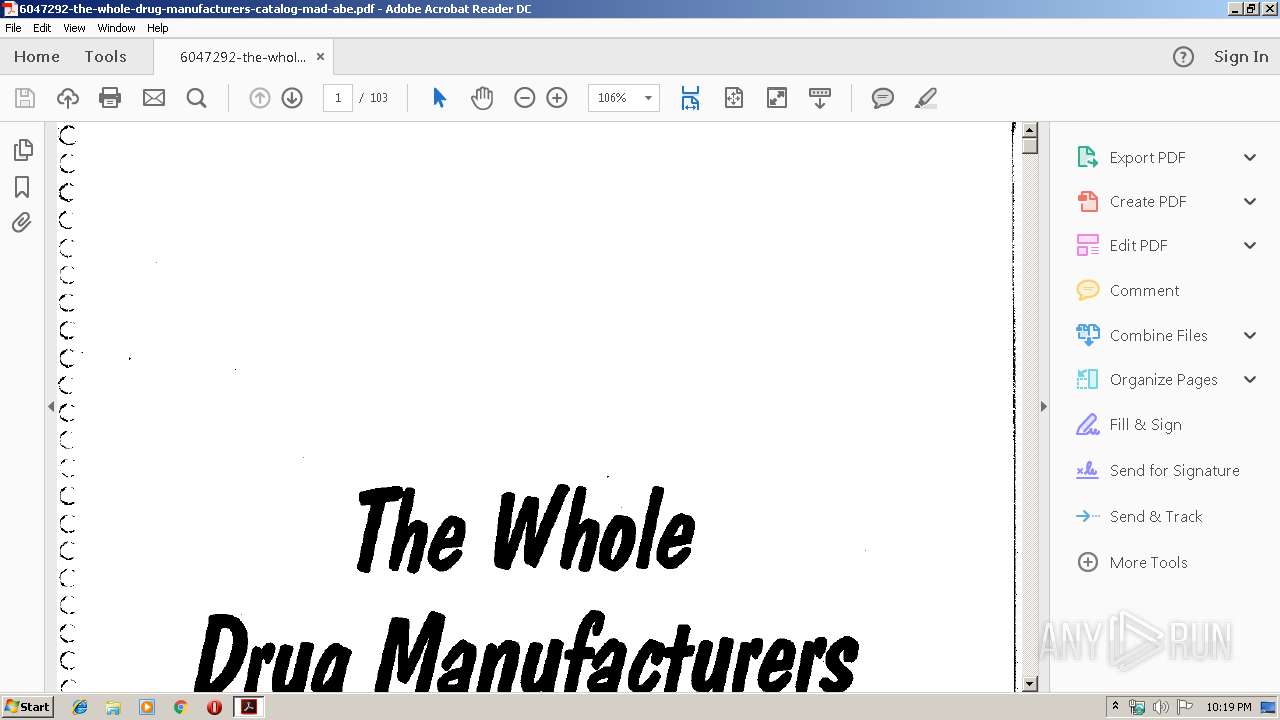Image resolution: width=1280 pixels, height=720 pixels.
Task: Open the Edit menu
Action: (x=42, y=28)
